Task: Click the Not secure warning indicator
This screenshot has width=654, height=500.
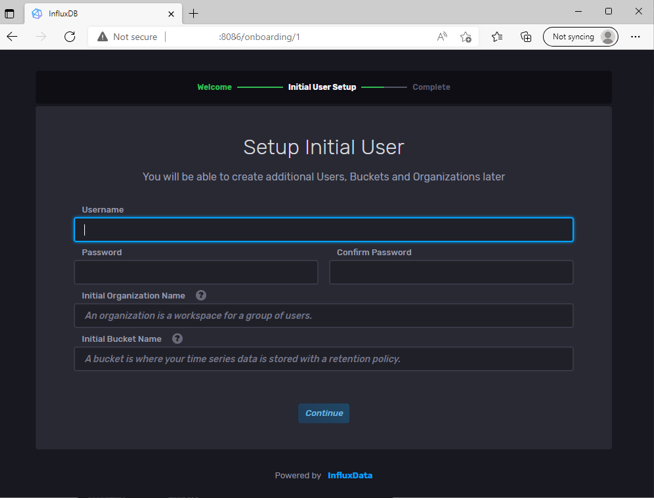Action: pos(127,37)
